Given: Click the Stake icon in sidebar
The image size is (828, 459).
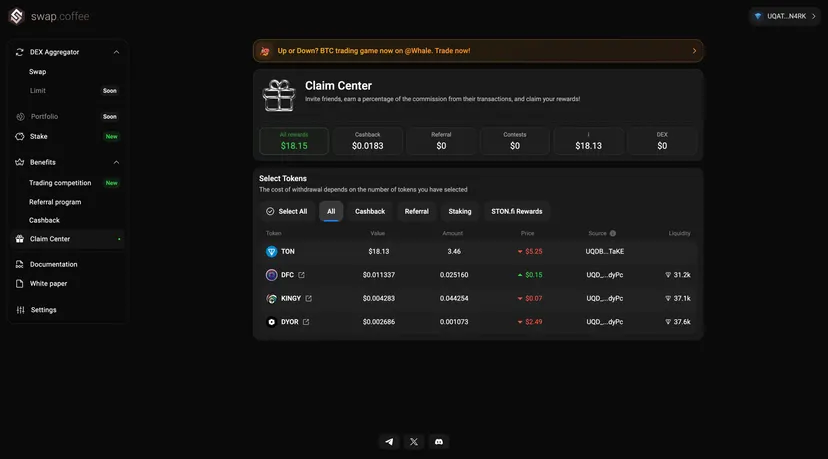Looking at the screenshot, I should pyautogui.click(x=20, y=136).
